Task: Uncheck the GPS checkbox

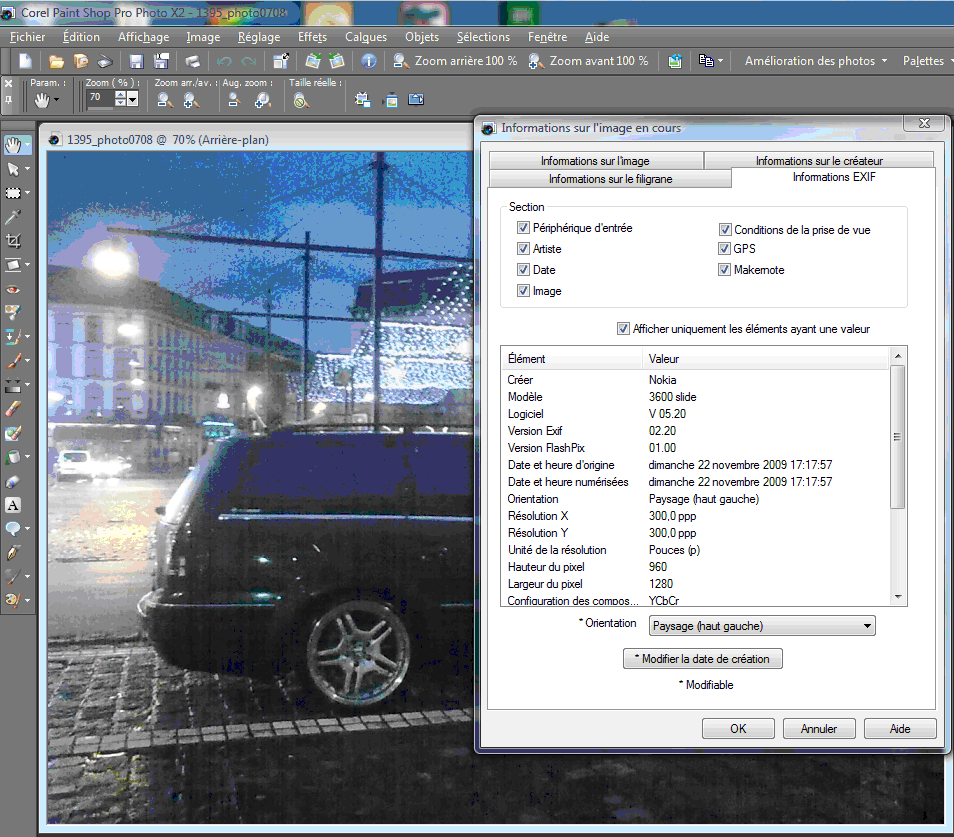Action: coord(724,248)
